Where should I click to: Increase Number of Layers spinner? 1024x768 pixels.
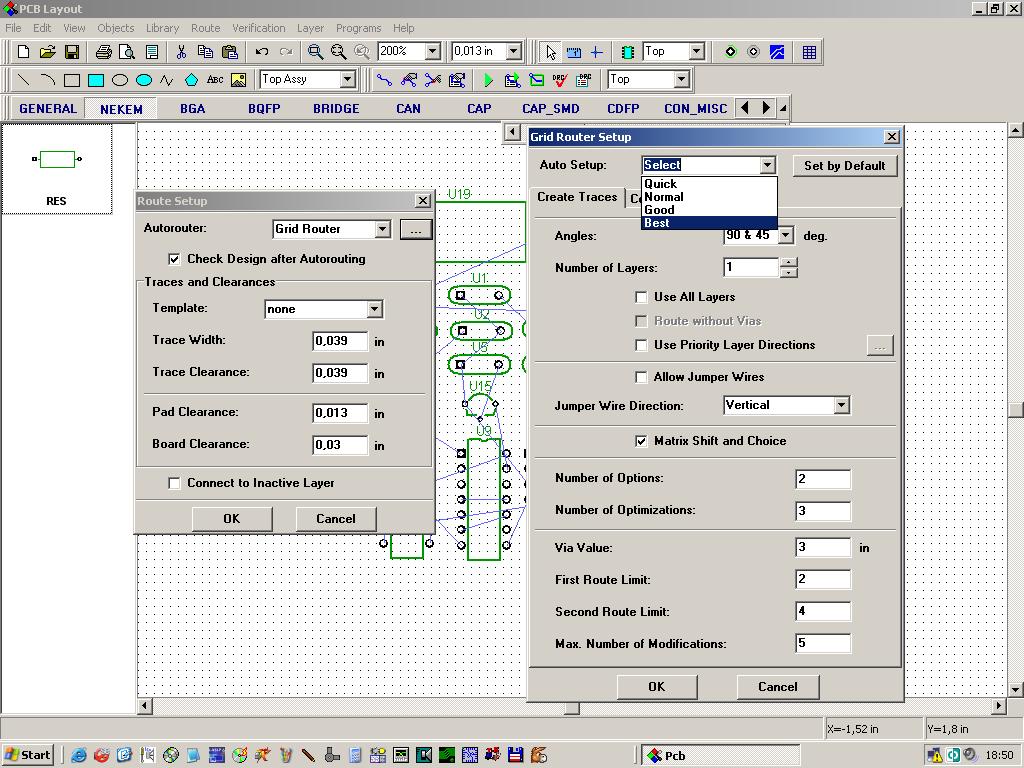[788, 263]
